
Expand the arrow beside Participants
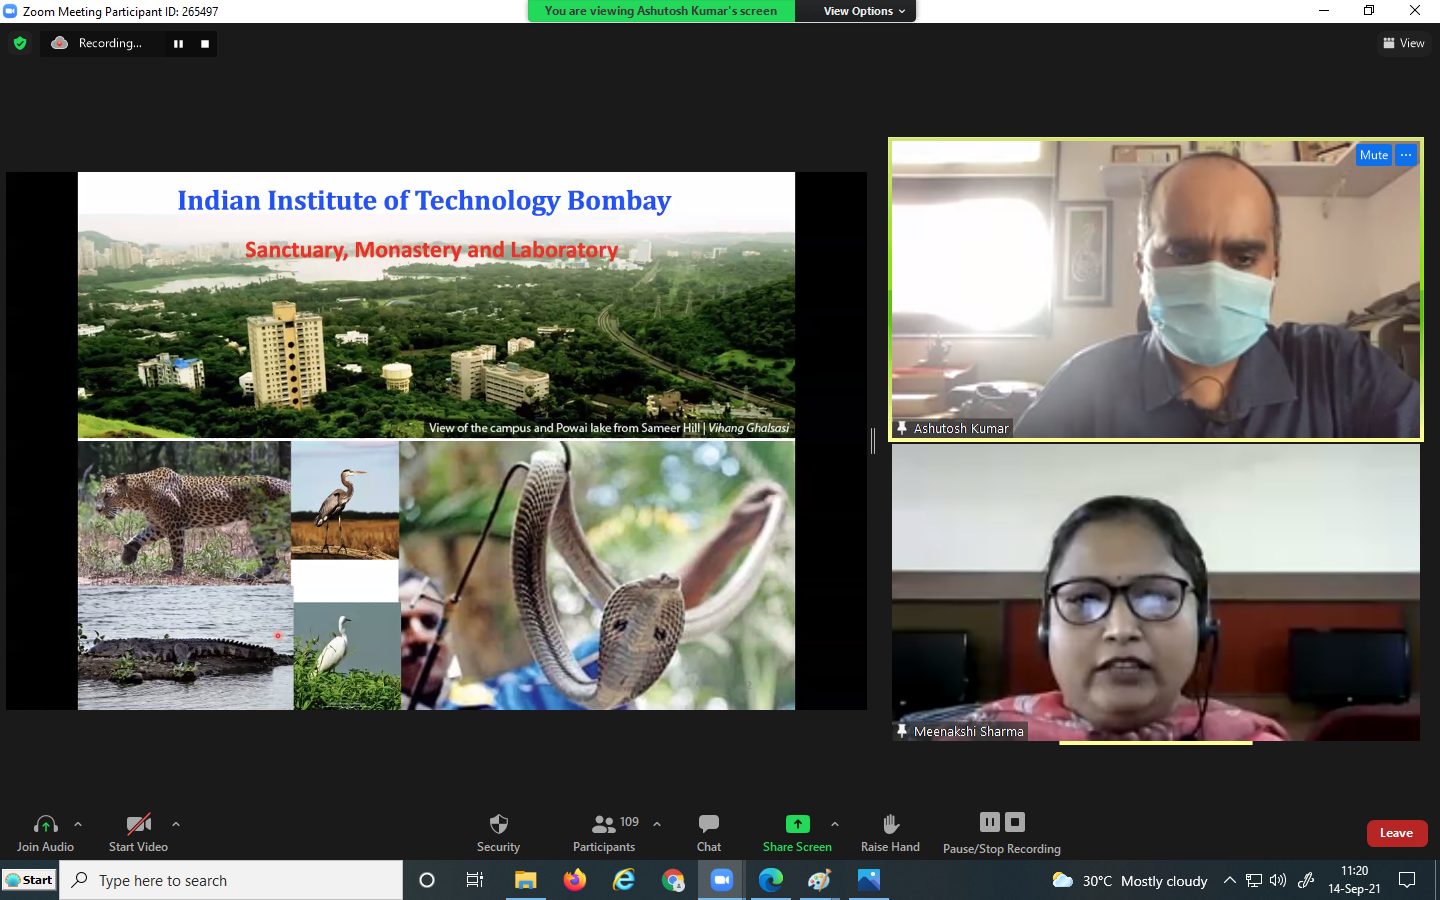click(x=657, y=825)
